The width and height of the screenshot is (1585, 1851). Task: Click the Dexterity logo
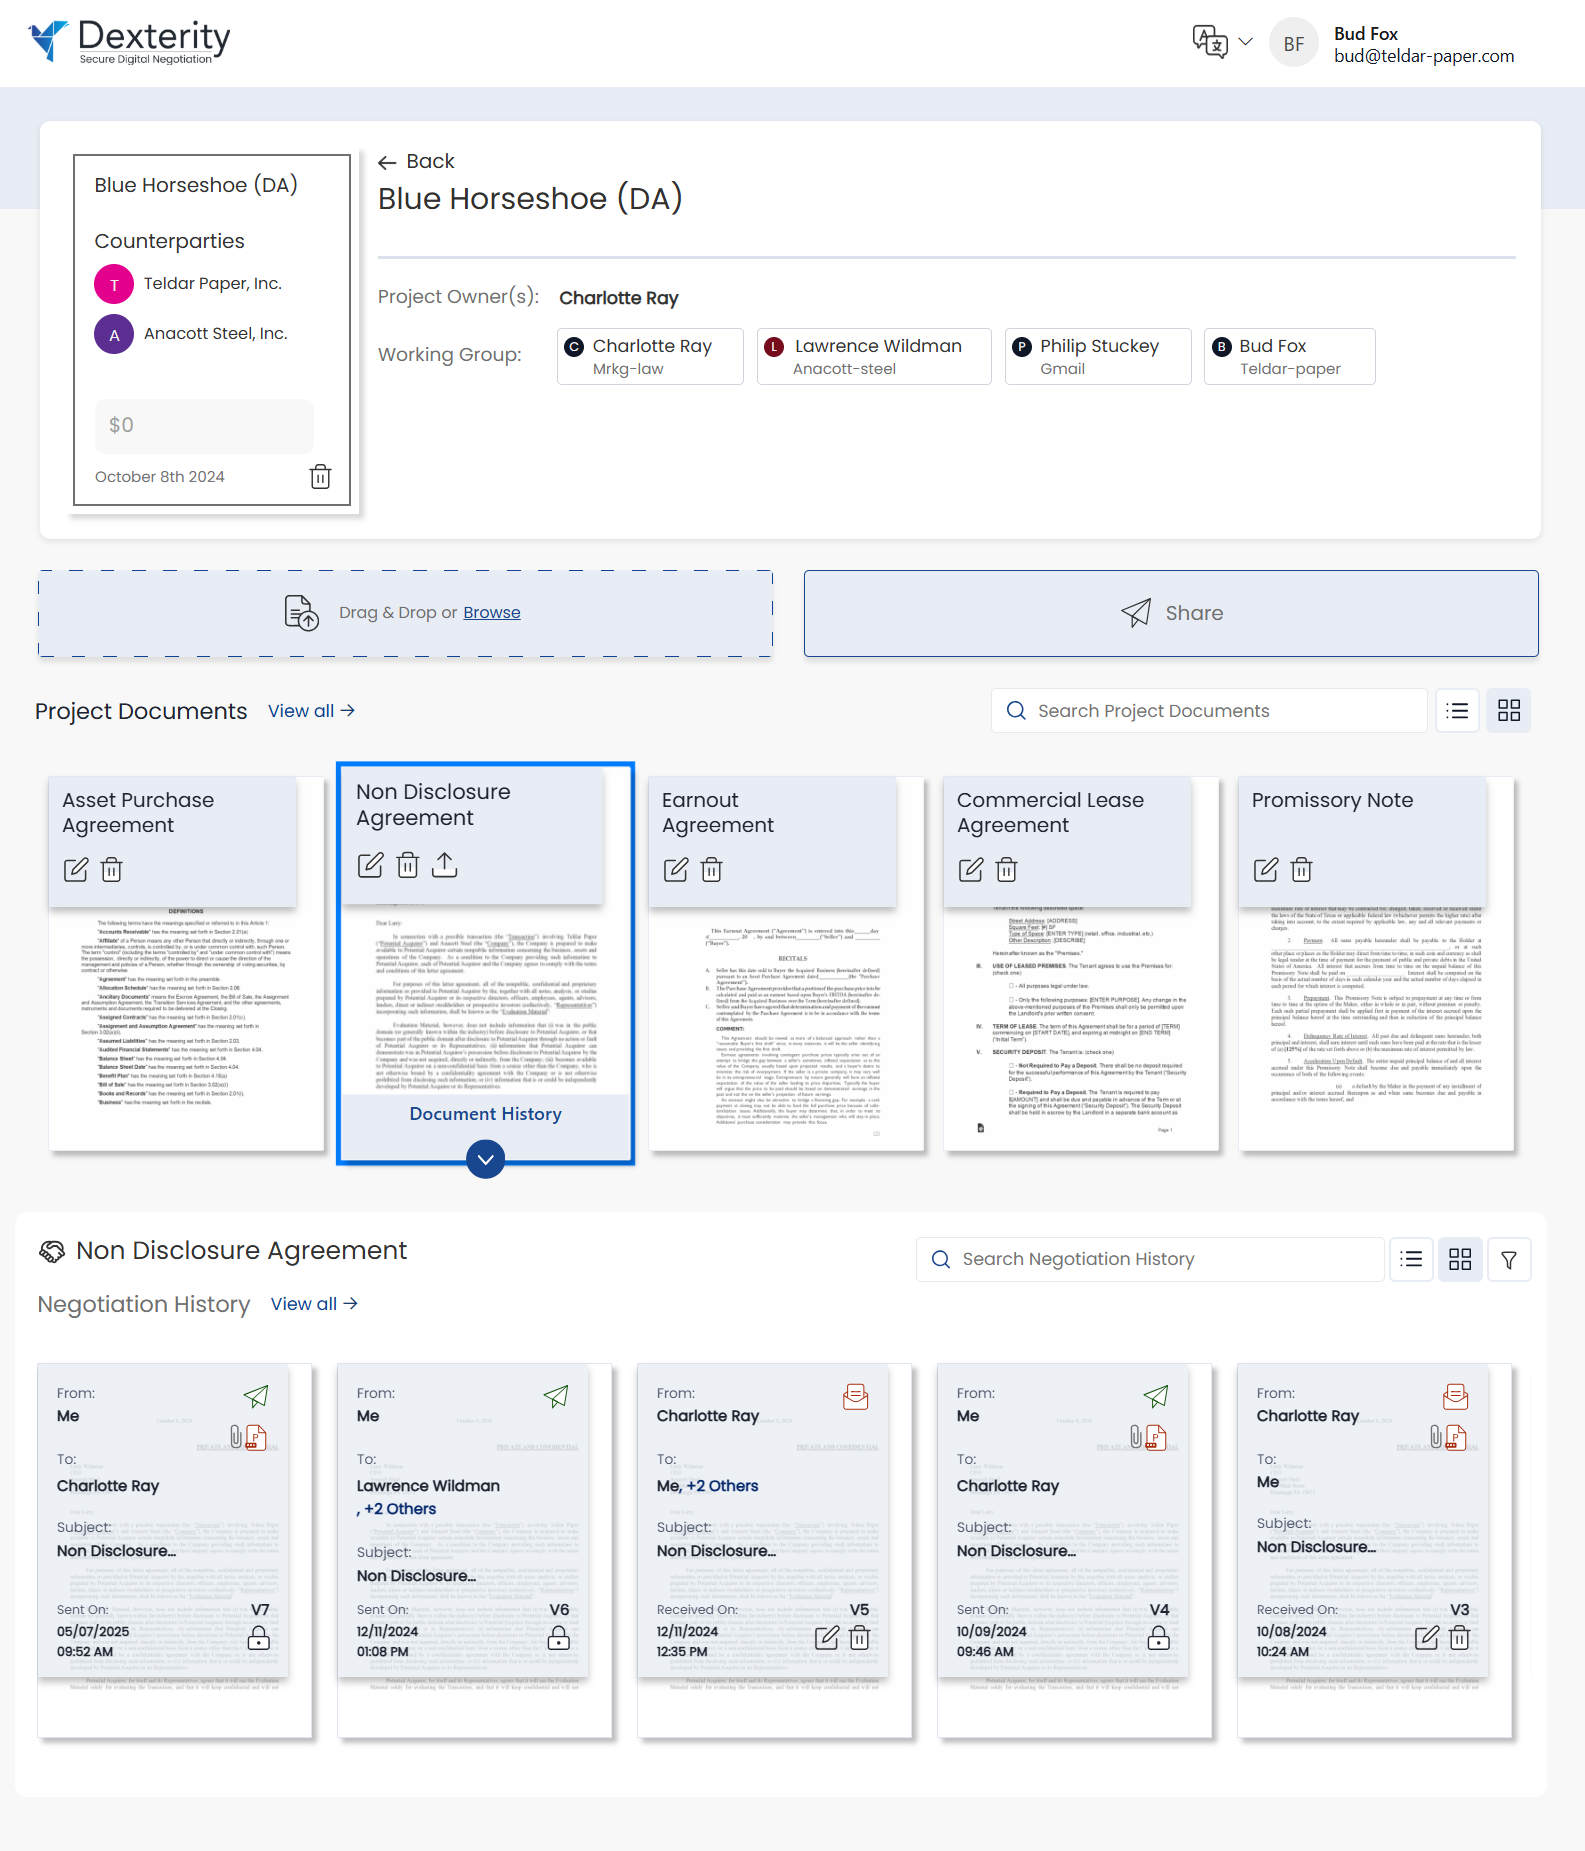[x=129, y=42]
